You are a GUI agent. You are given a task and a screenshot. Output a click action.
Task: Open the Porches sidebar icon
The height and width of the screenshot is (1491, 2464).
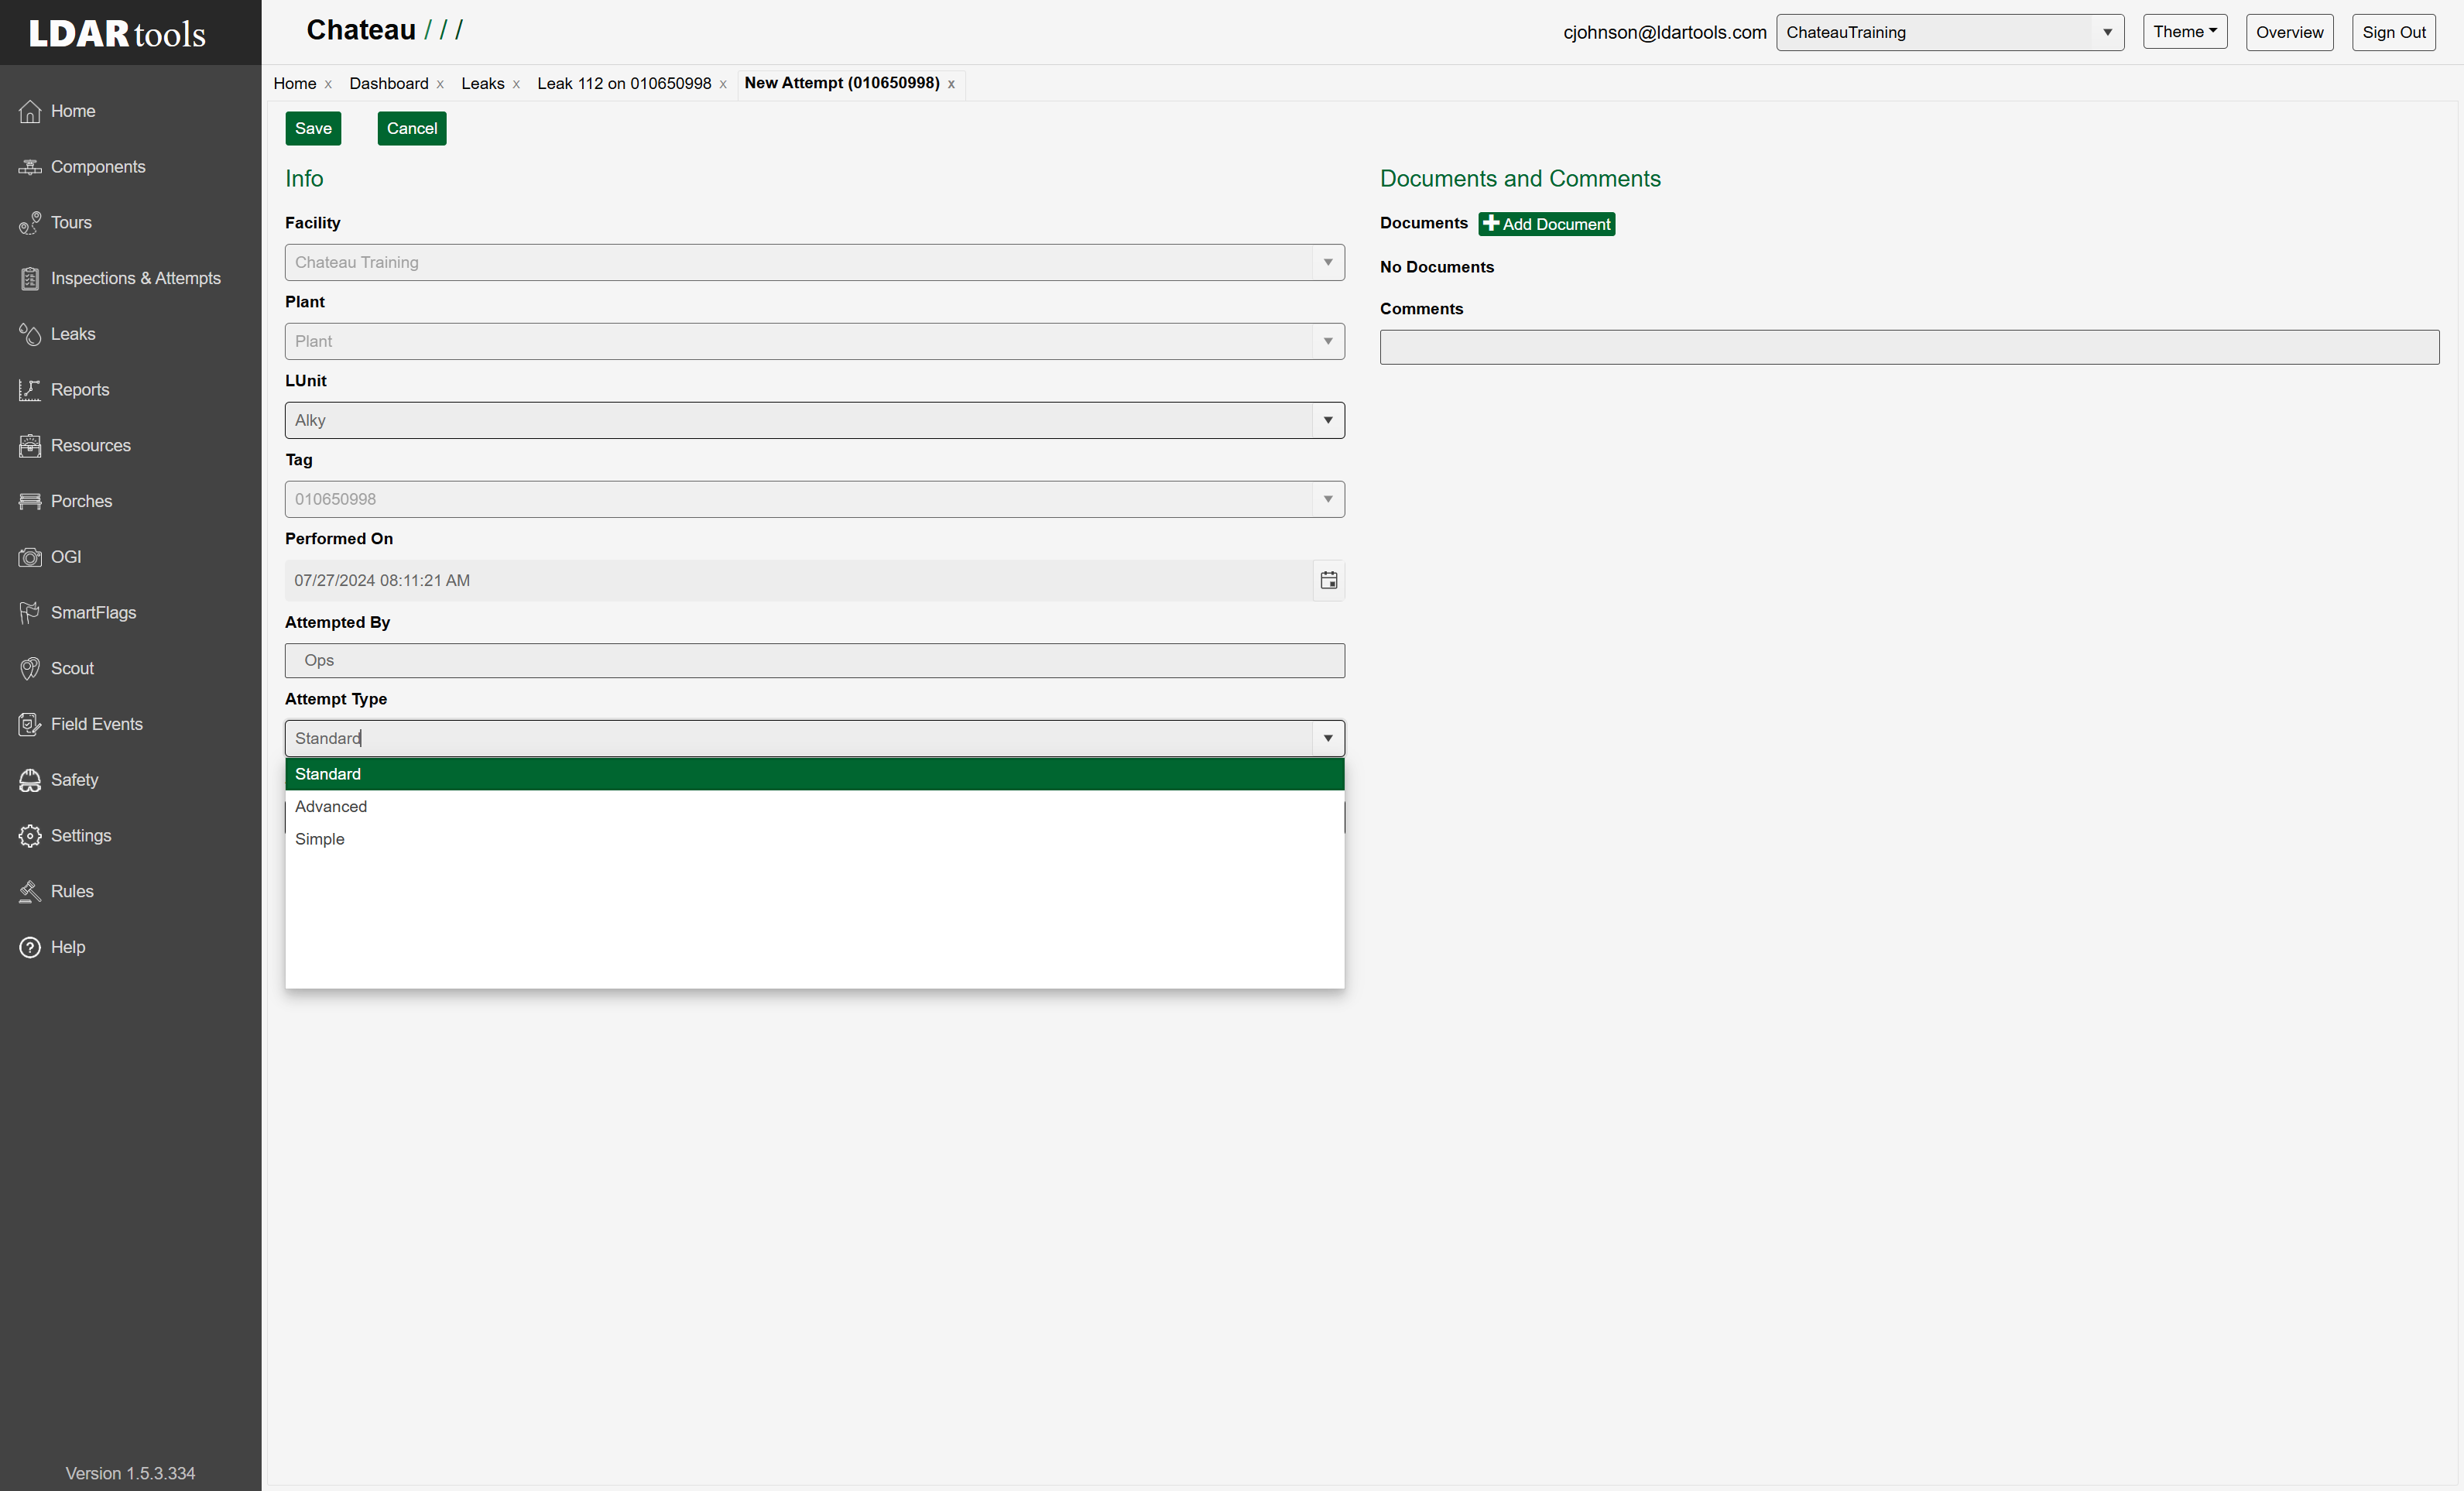coord(30,502)
